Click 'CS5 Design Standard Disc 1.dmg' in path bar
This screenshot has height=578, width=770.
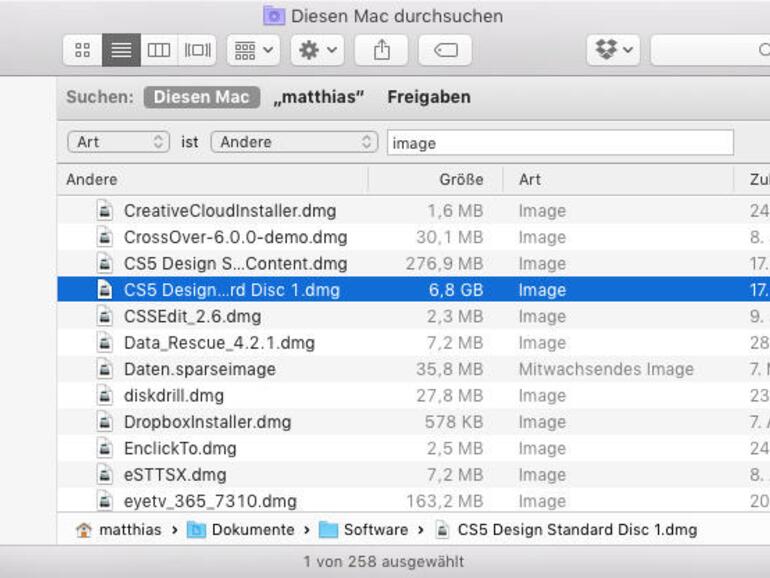pyautogui.click(x=566, y=530)
